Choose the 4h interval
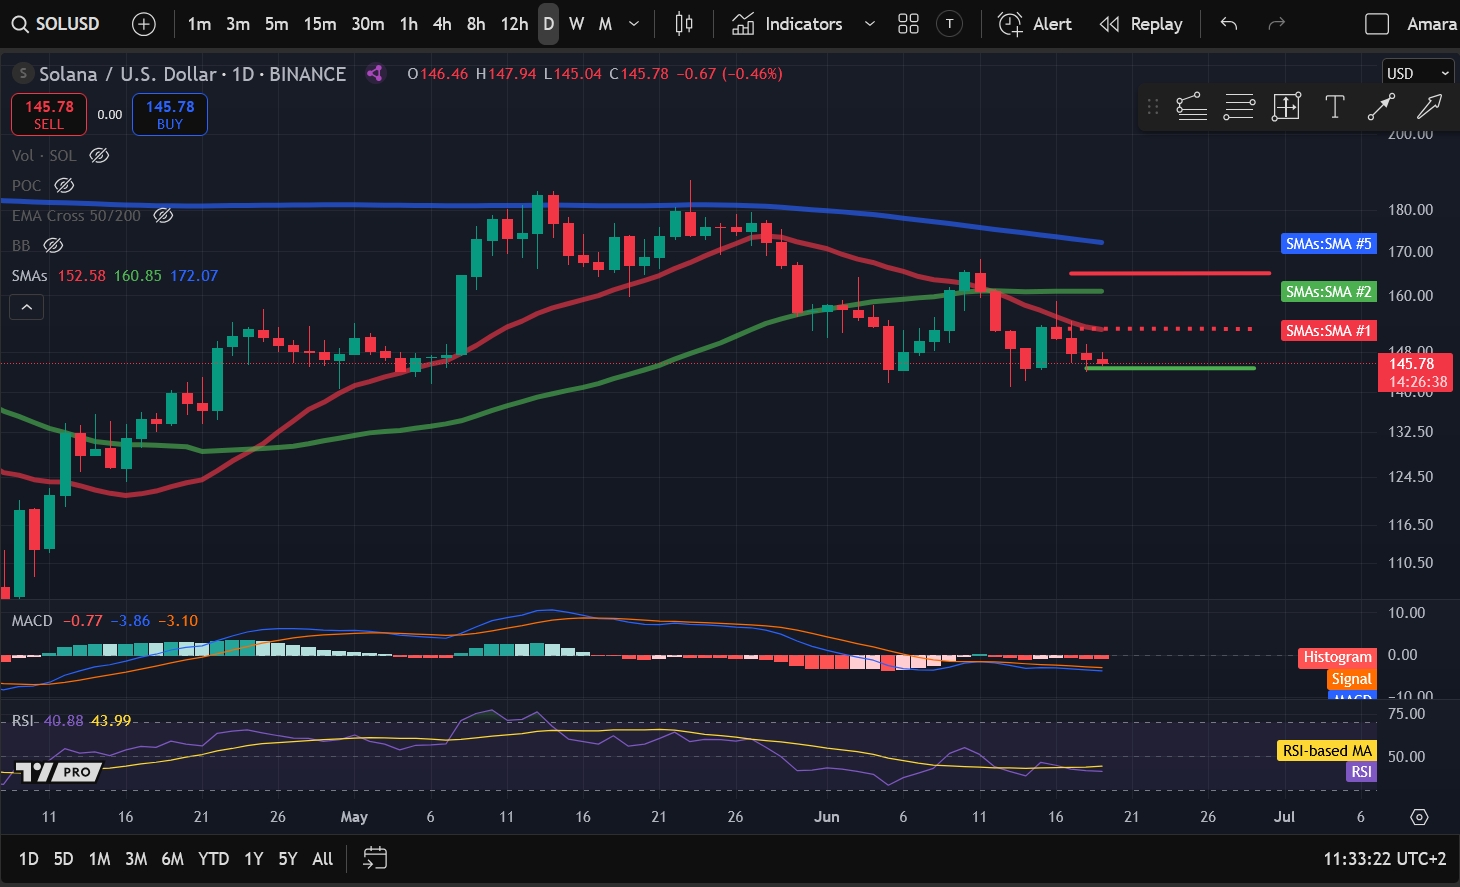The height and width of the screenshot is (887, 1460). click(442, 24)
